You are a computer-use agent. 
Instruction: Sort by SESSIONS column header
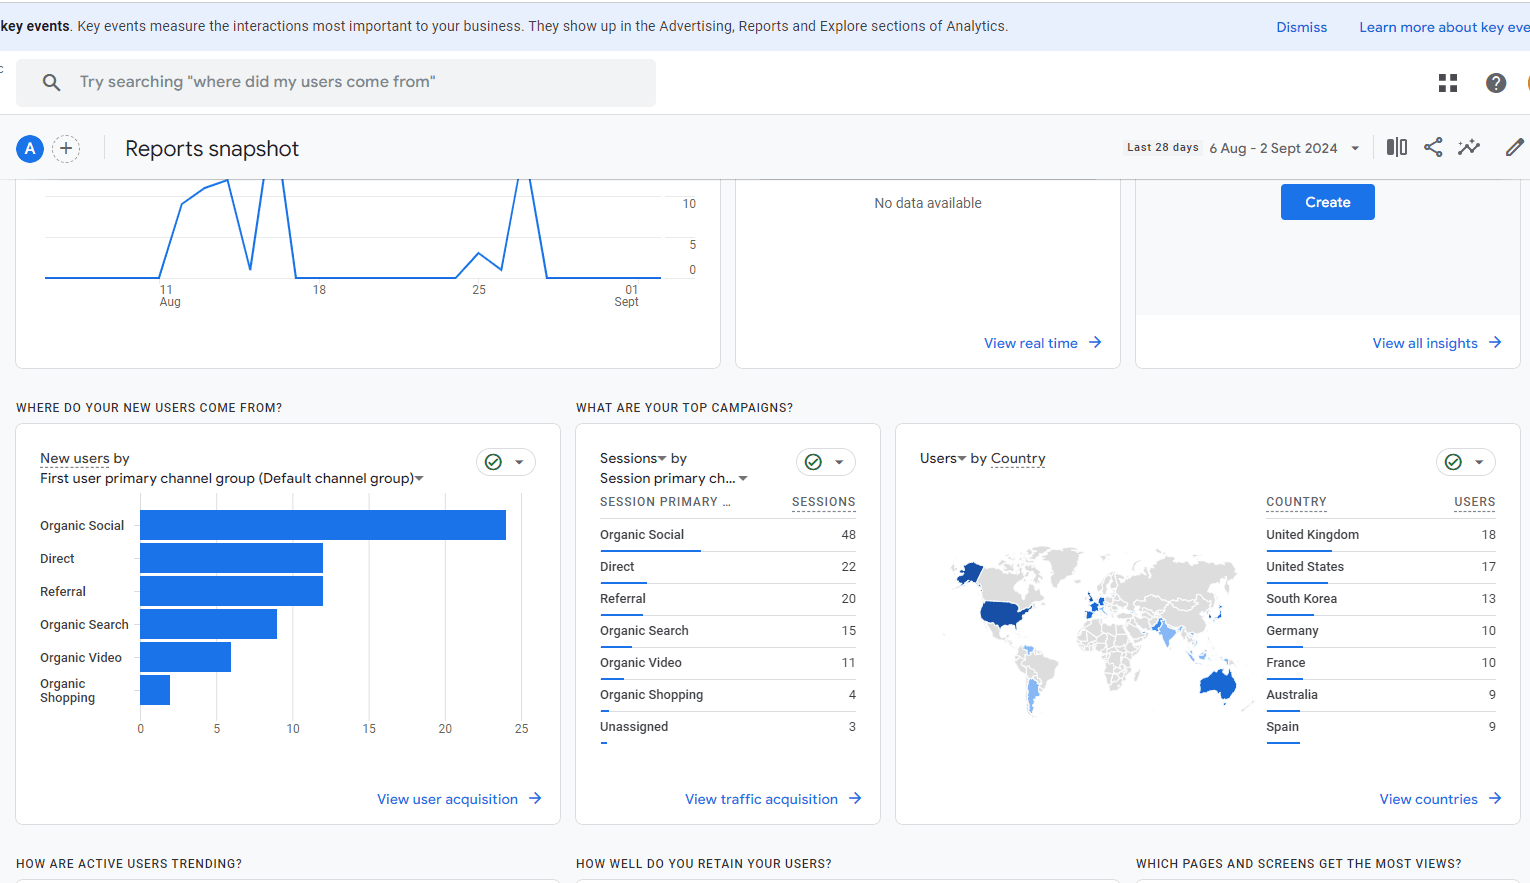point(823,502)
